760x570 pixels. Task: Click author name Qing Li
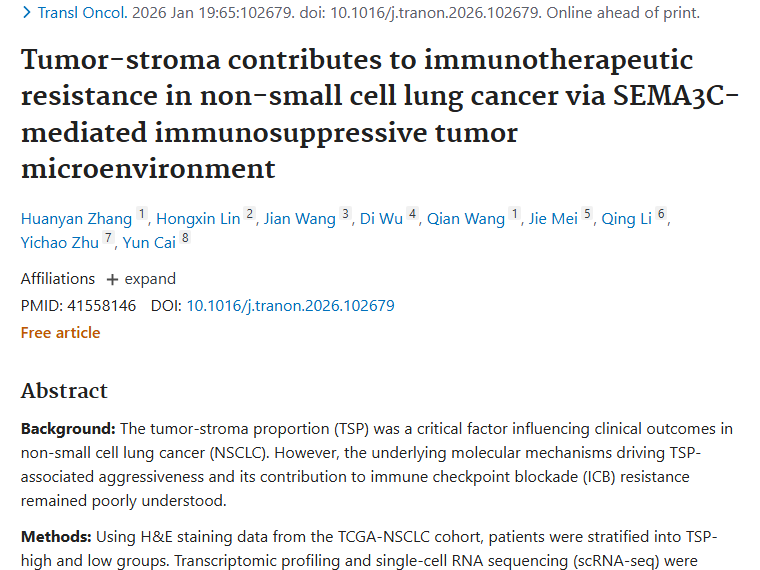tap(626, 219)
